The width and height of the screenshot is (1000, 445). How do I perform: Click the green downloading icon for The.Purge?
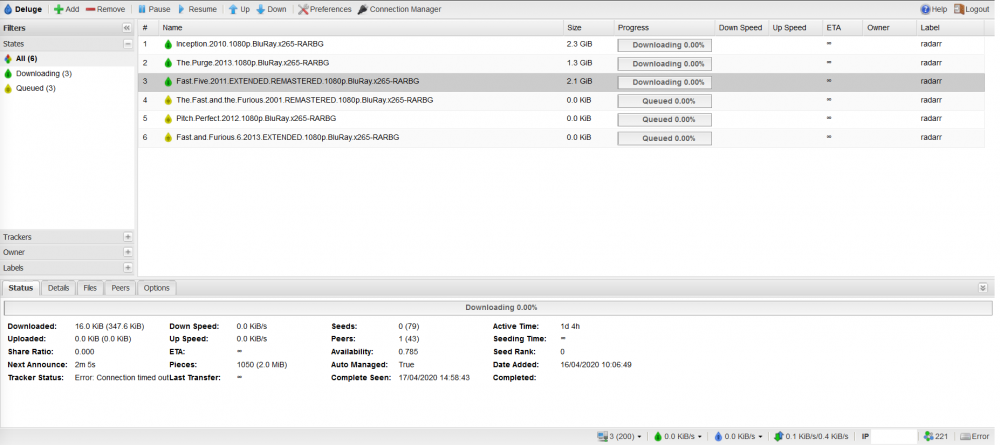click(168, 63)
